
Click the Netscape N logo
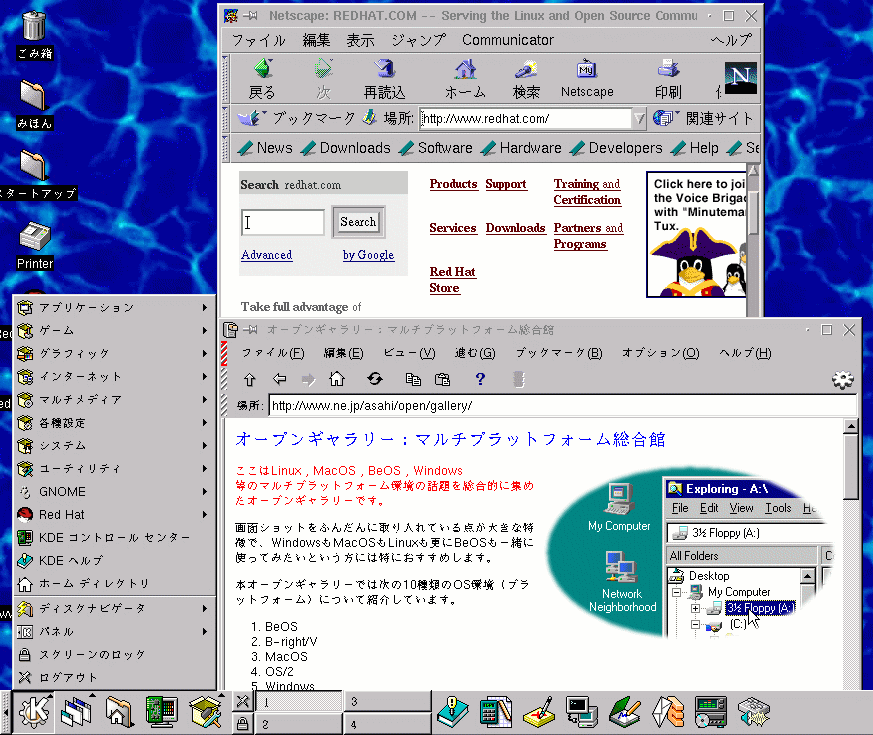(x=740, y=78)
